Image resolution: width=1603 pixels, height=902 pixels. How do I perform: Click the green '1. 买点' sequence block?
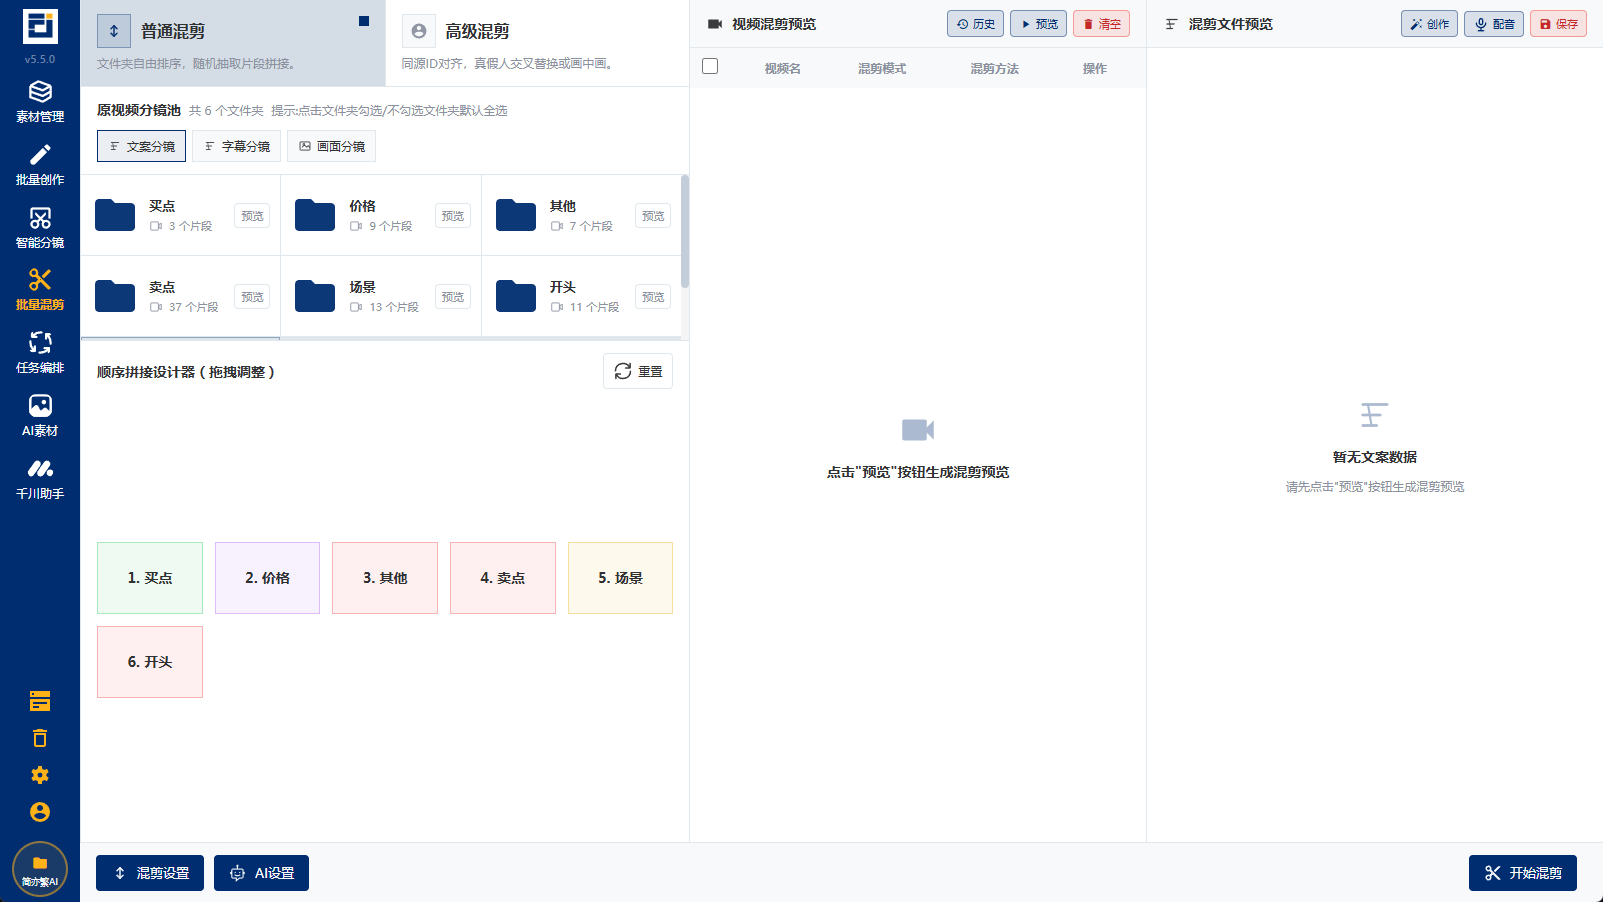pos(150,578)
